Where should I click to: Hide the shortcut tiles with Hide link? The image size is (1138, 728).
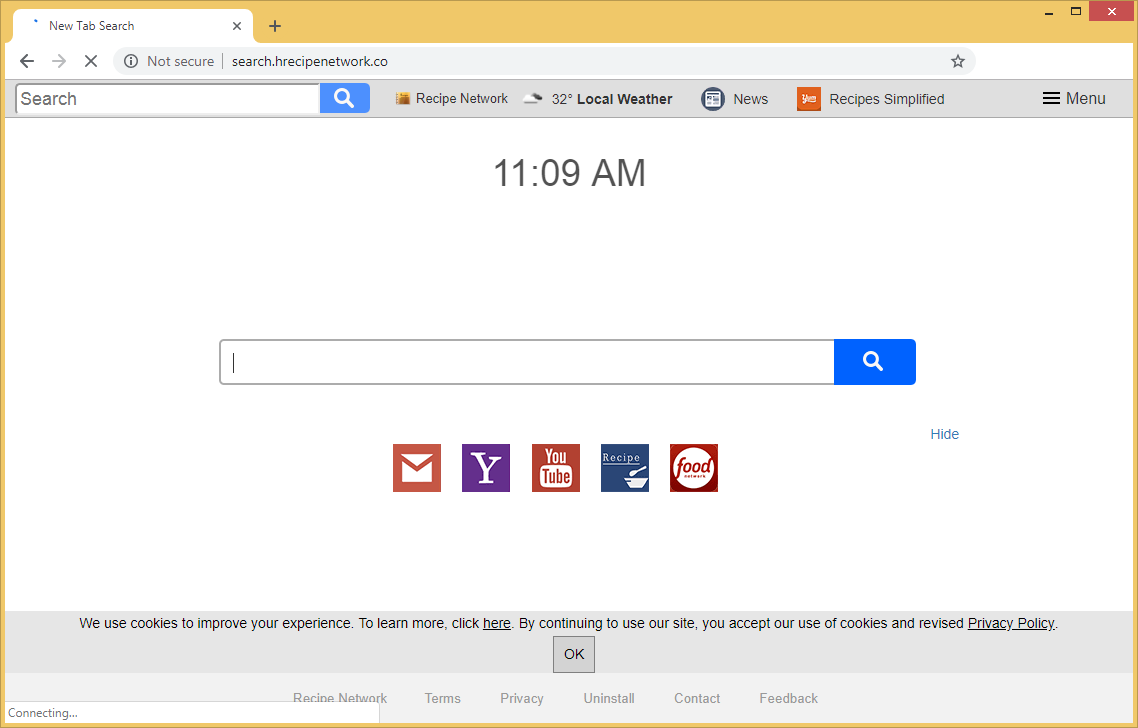coord(944,434)
